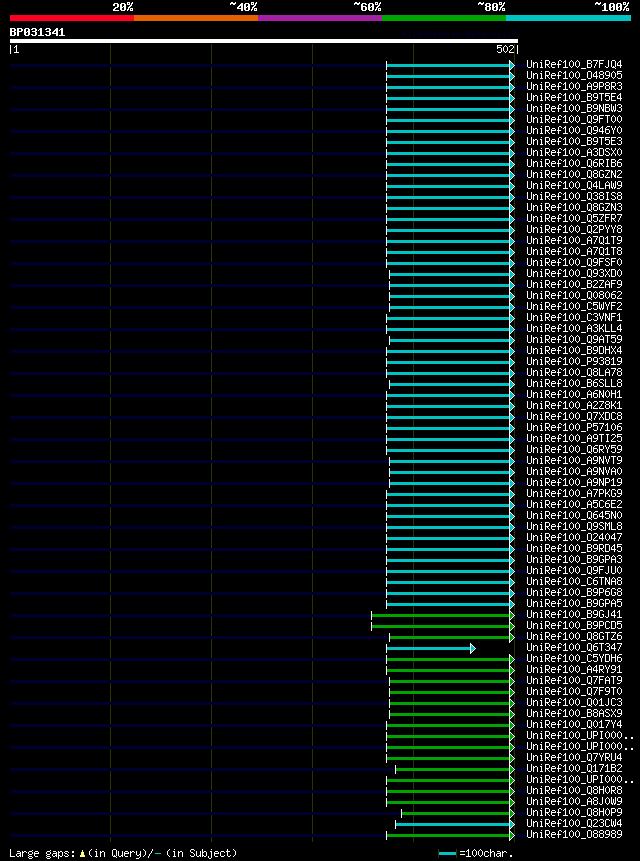Open UniRef100_A3DSX0 hit
The image size is (640, 861).
[574, 153]
